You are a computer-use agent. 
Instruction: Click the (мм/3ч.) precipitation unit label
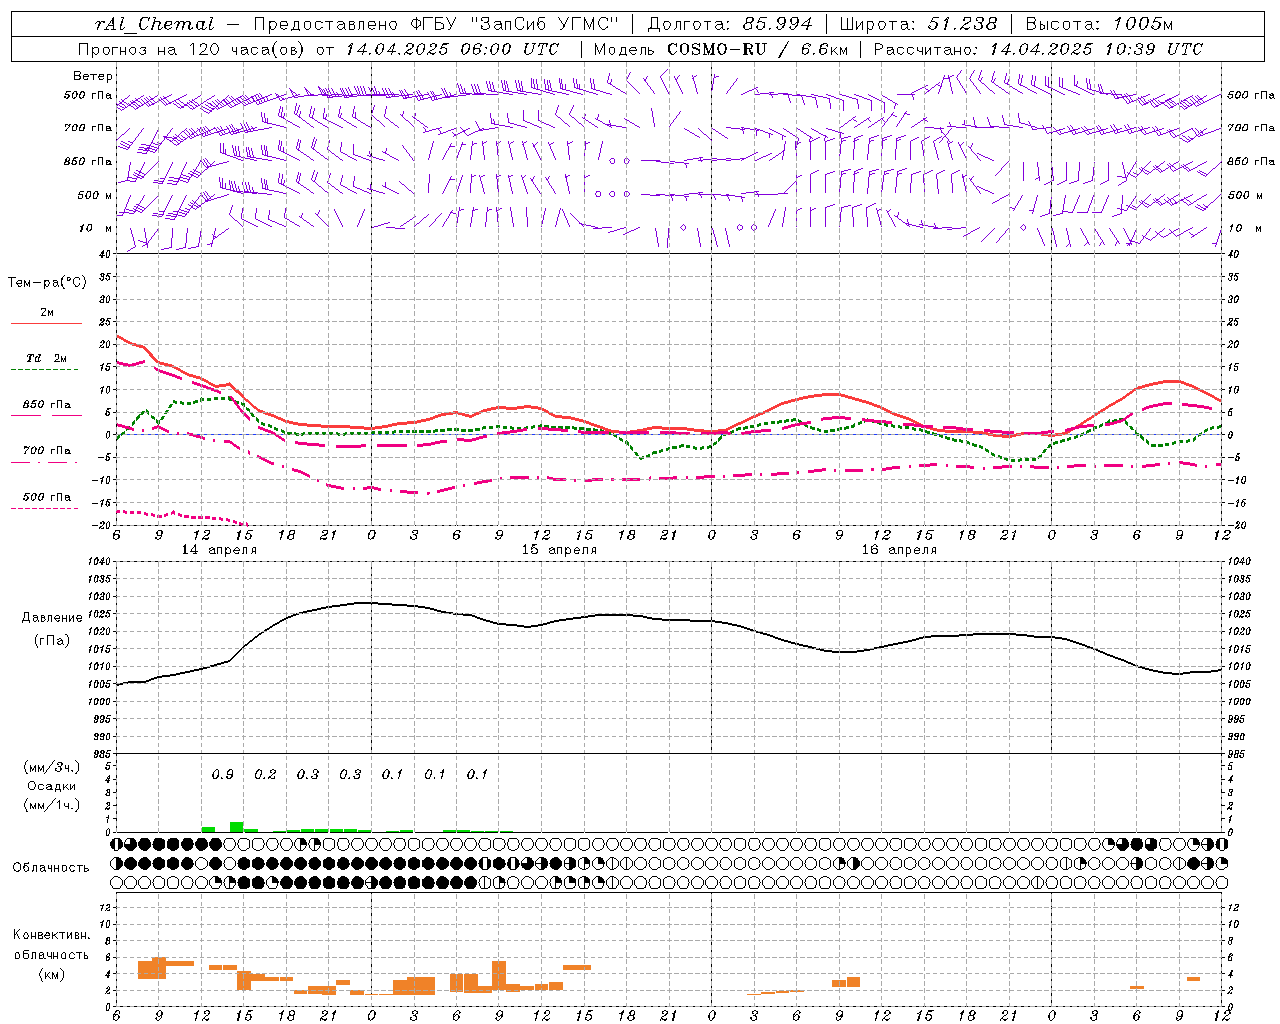click(x=52, y=767)
